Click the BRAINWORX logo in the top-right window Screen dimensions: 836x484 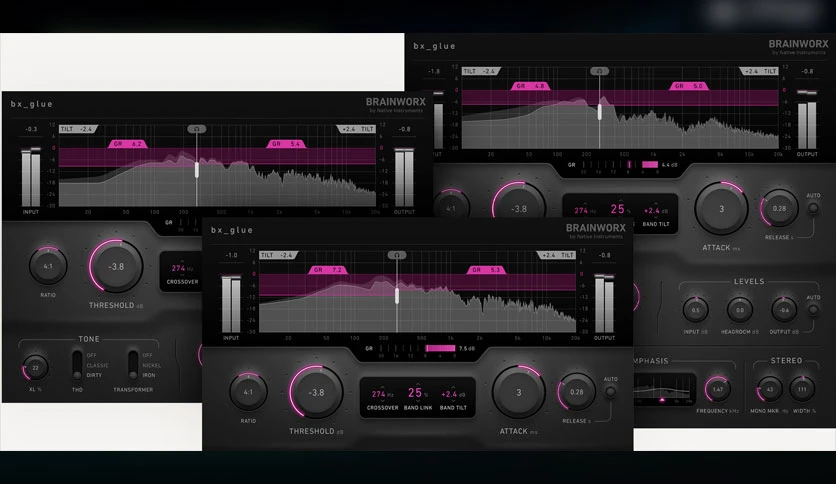(798, 44)
